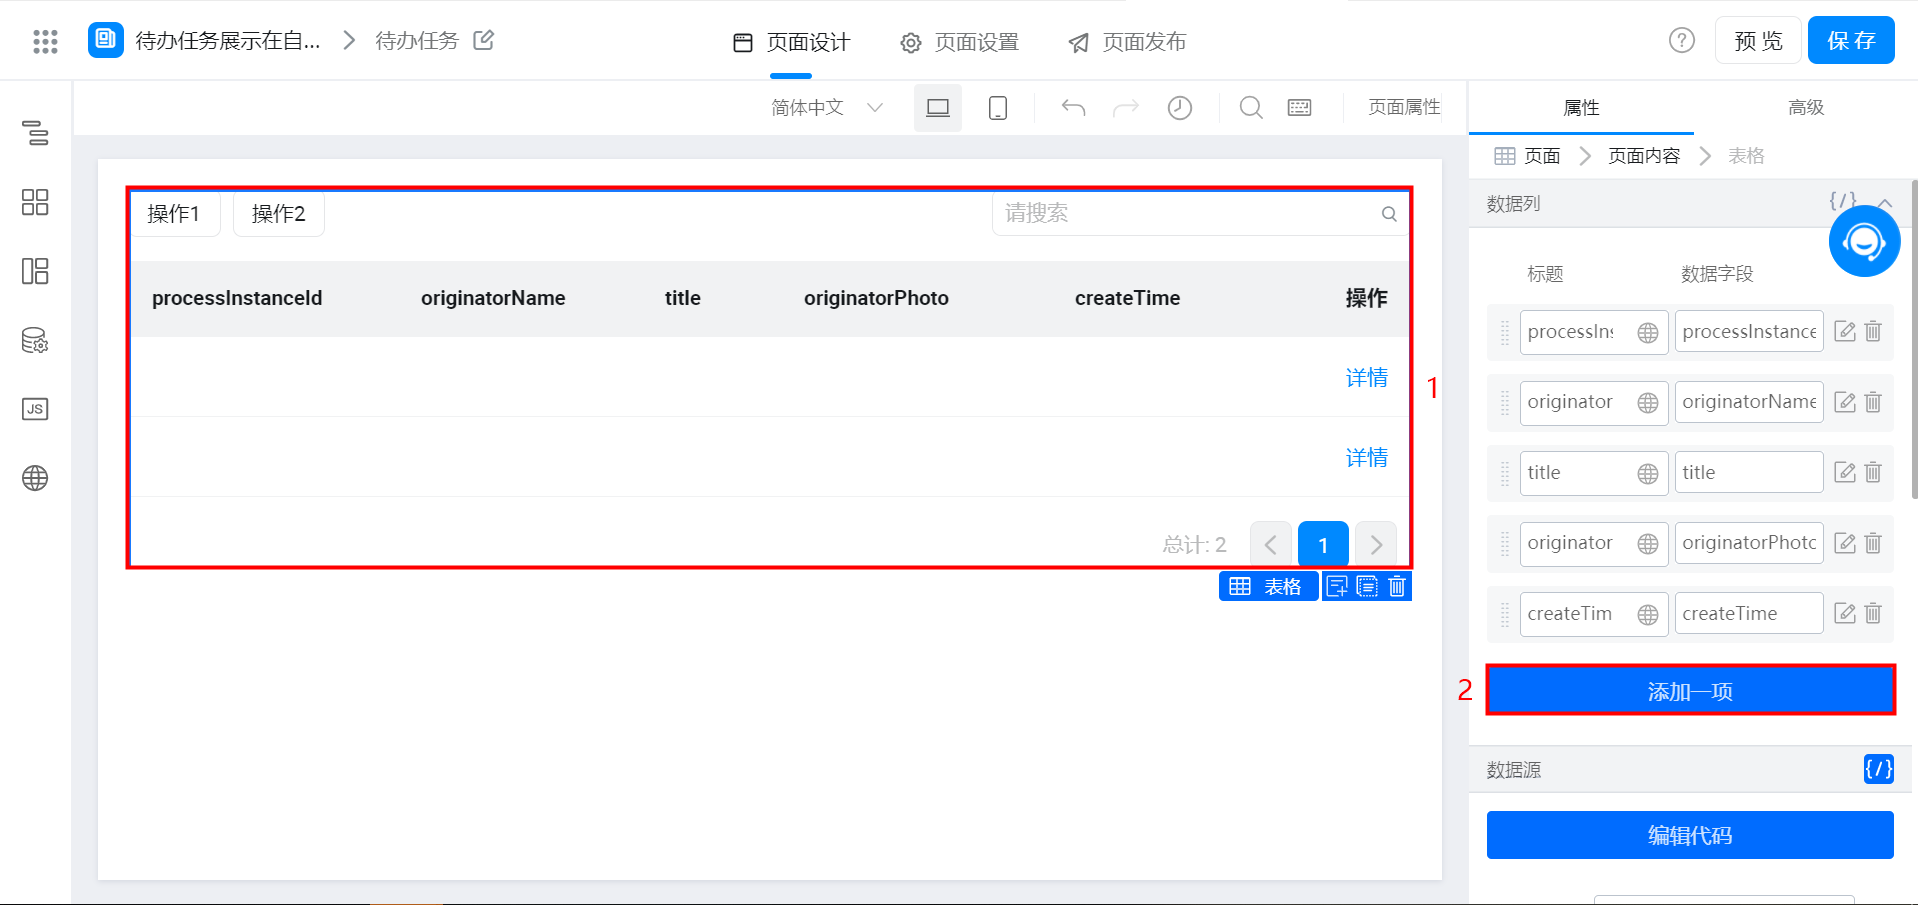
Task: Switch to the 高级 tab
Action: tap(1805, 107)
